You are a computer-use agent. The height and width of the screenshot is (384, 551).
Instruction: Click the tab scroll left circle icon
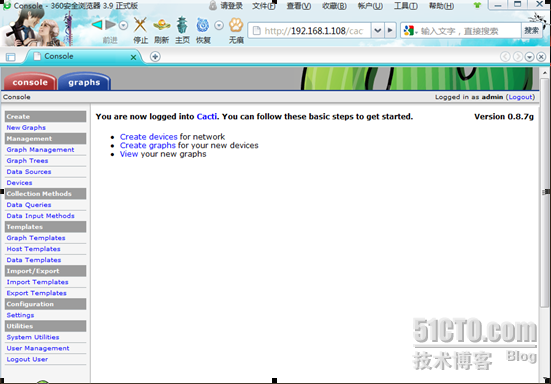(505, 57)
